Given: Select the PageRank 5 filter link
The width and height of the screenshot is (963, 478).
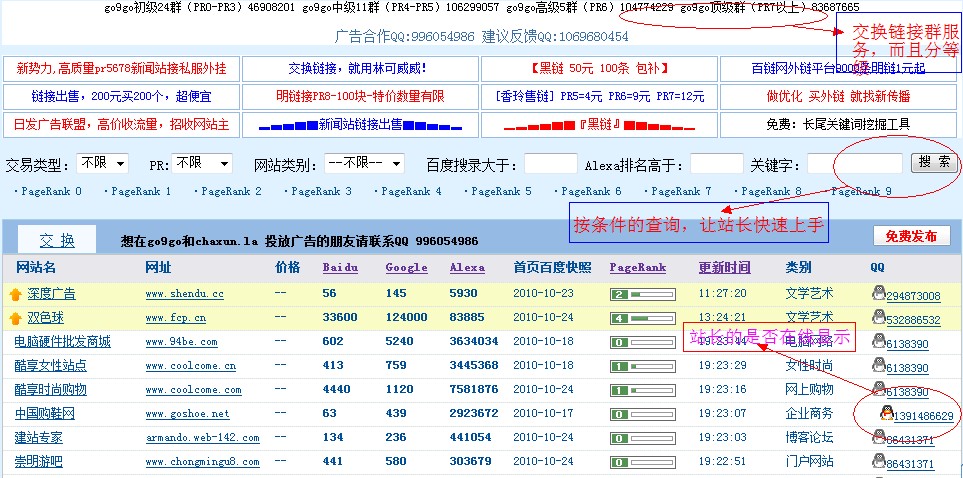Looking at the screenshot, I should tap(501, 191).
